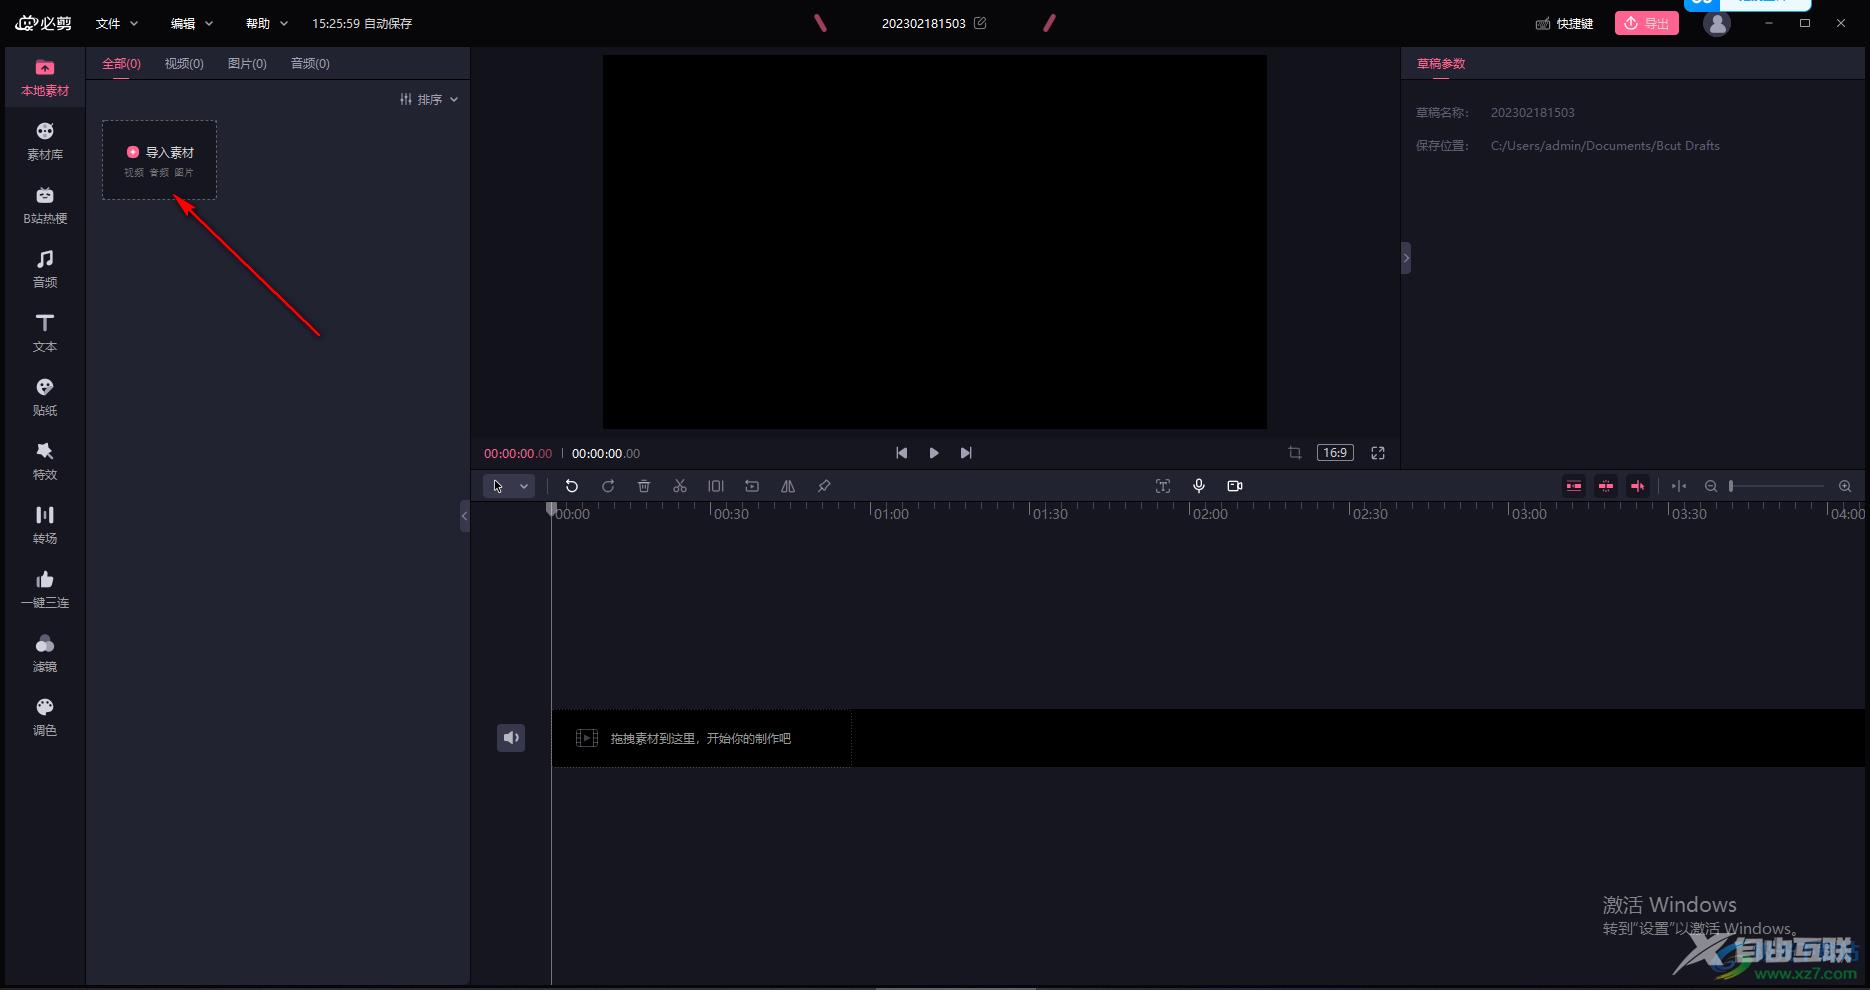1870x990 pixels.
Task: Click the timeline zoom slider
Action: pyautogui.click(x=1777, y=486)
